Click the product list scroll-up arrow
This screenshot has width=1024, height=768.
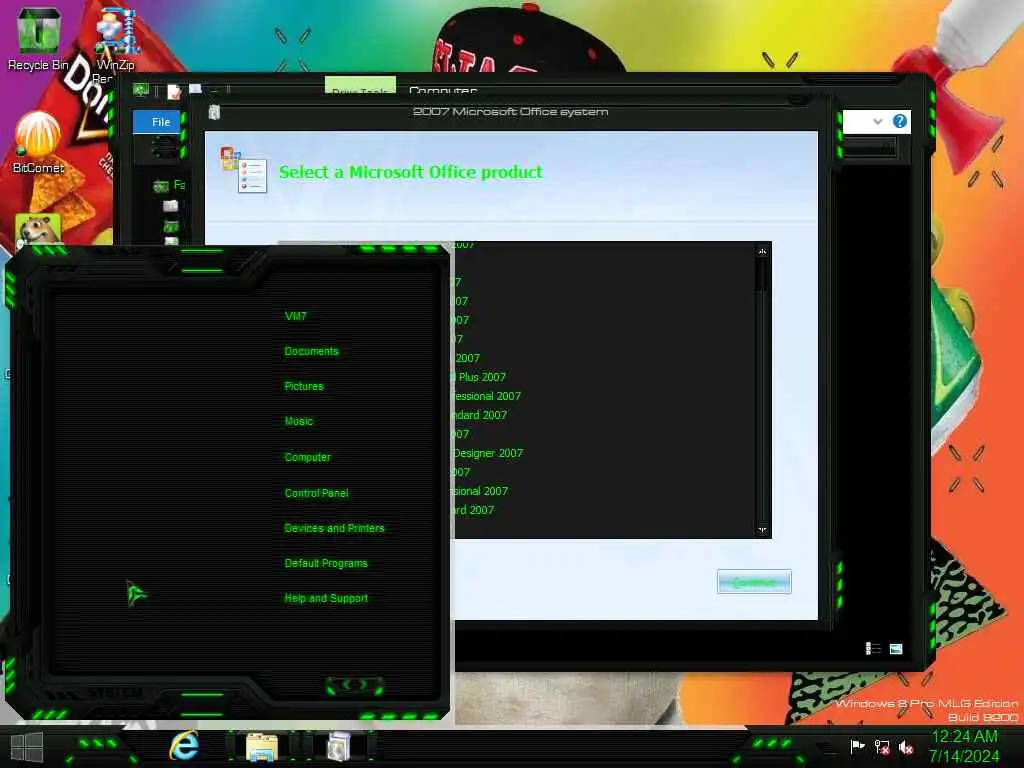point(762,251)
